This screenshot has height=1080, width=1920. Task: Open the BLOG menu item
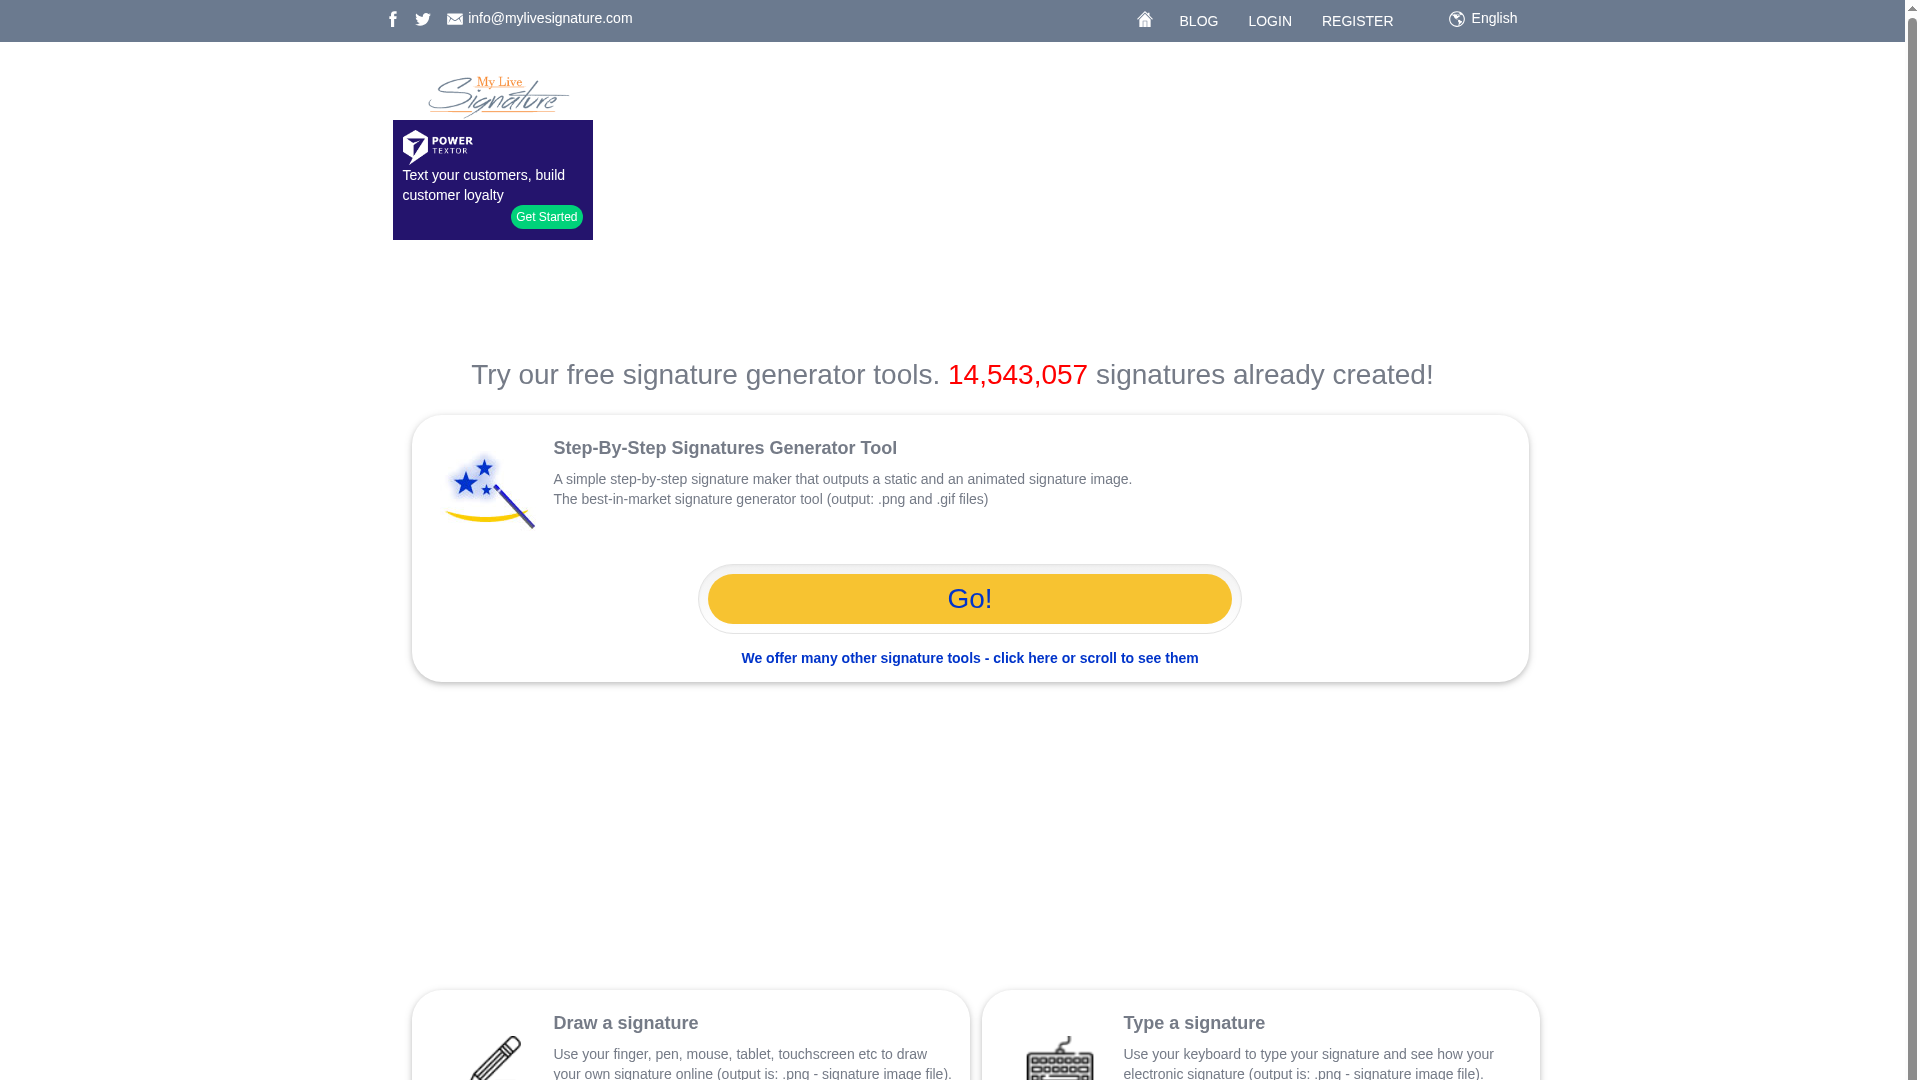1198,21
